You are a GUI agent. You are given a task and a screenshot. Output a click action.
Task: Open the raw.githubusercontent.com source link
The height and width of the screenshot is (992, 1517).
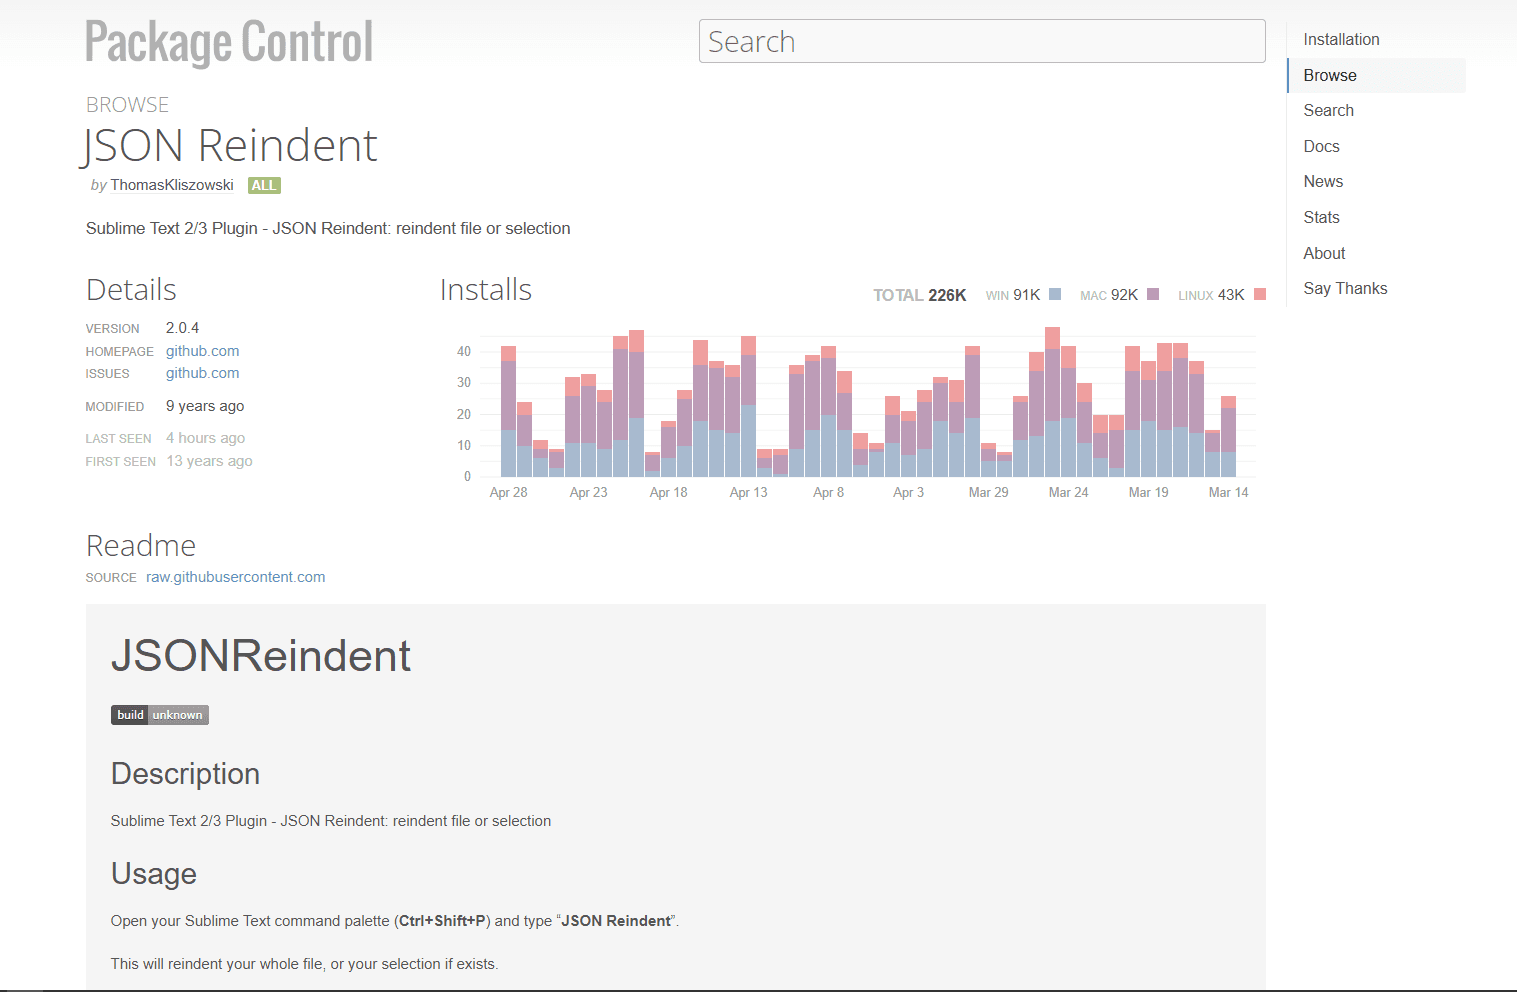pos(235,577)
